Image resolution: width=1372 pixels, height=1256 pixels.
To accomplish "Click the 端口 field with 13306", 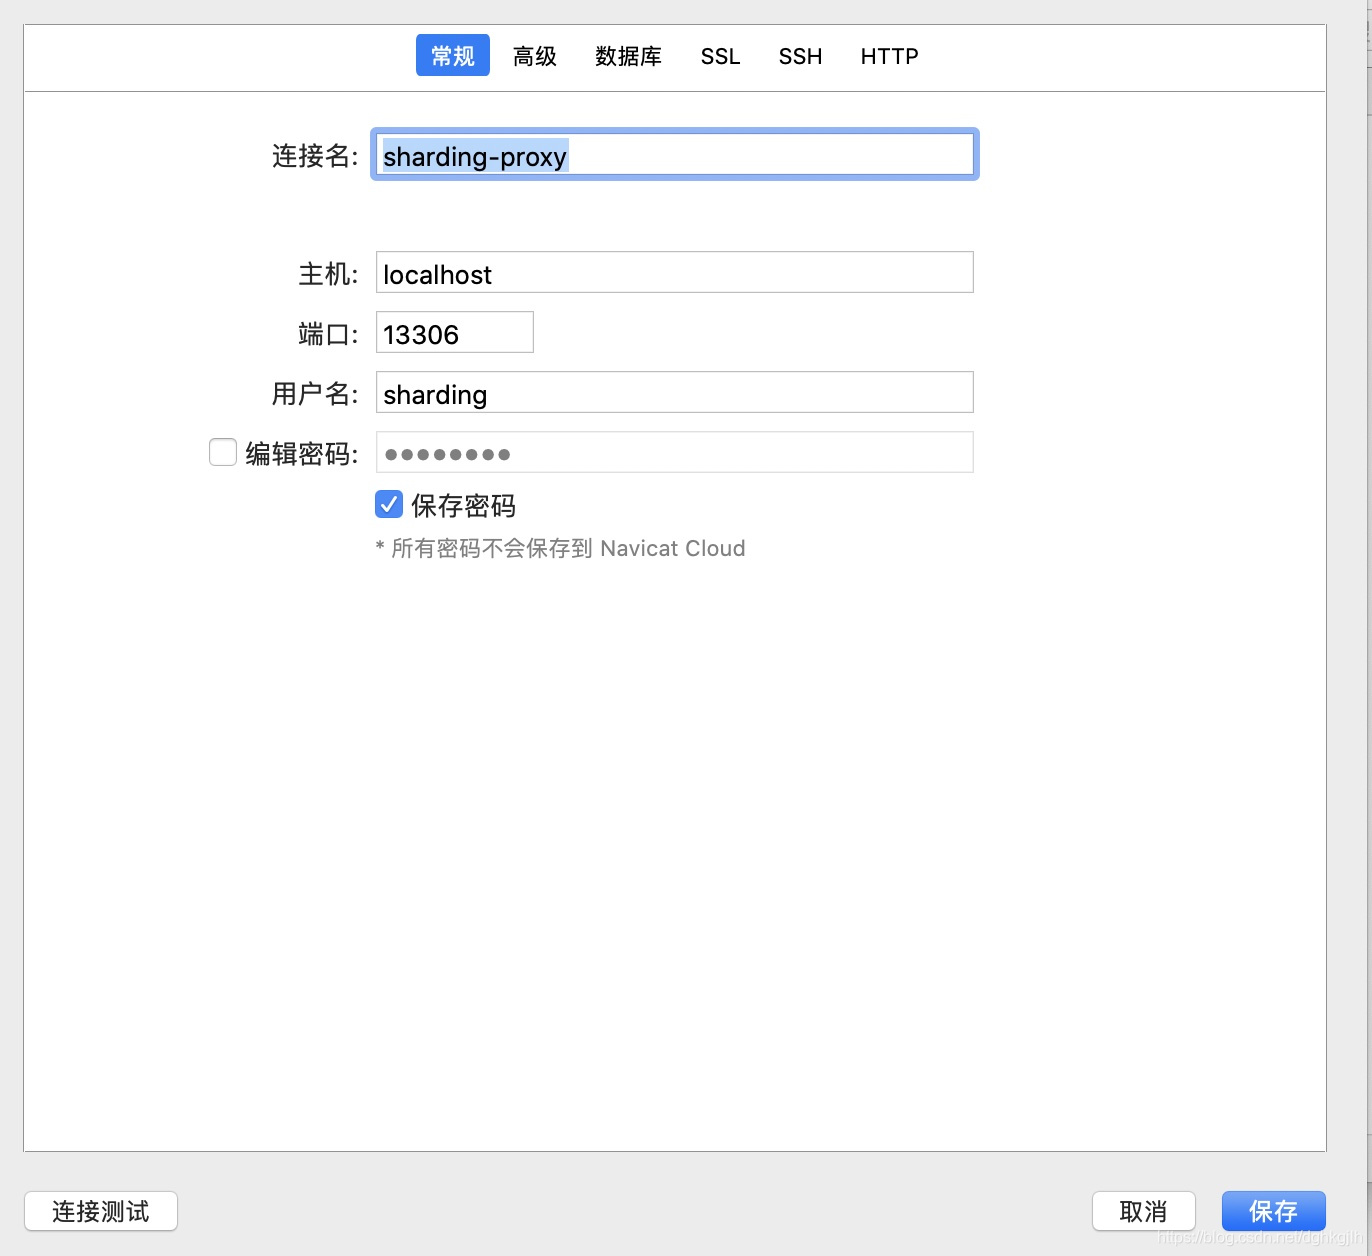I will click(454, 332).
